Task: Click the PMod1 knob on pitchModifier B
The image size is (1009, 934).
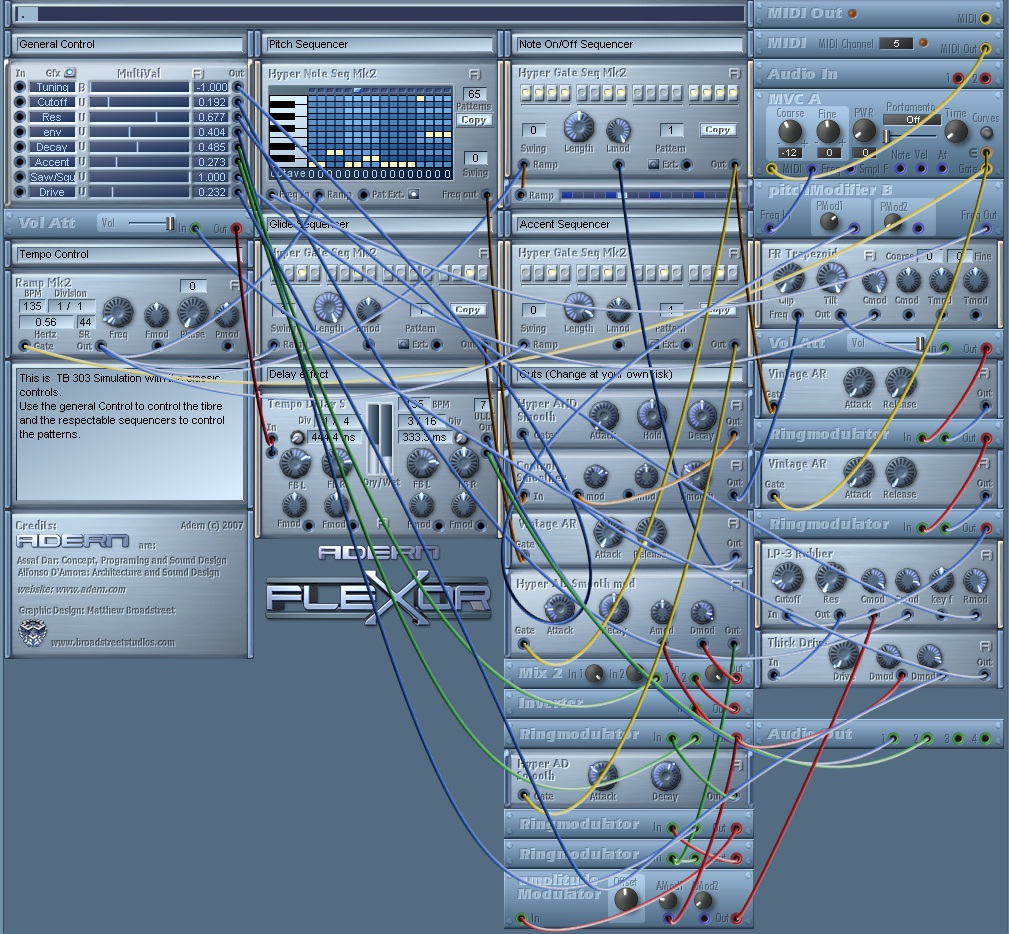Action: (x=829, y=222)
